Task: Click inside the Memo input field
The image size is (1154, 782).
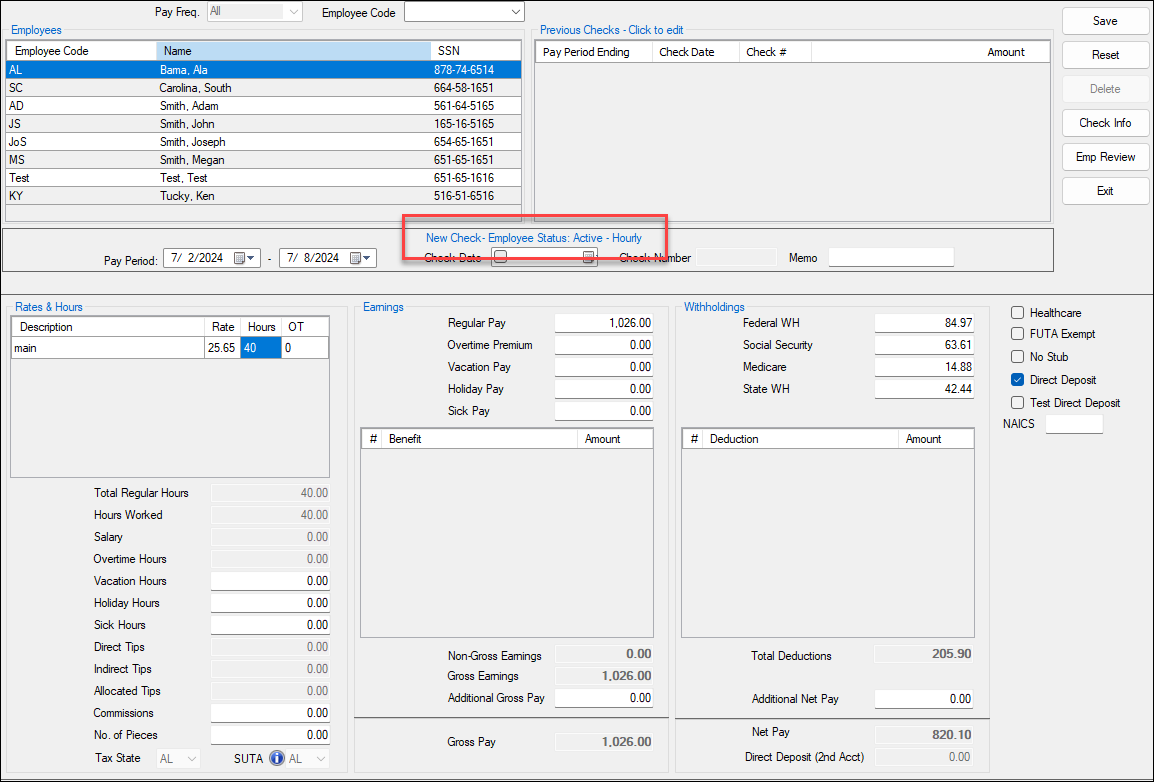Action: click(890, 257)
